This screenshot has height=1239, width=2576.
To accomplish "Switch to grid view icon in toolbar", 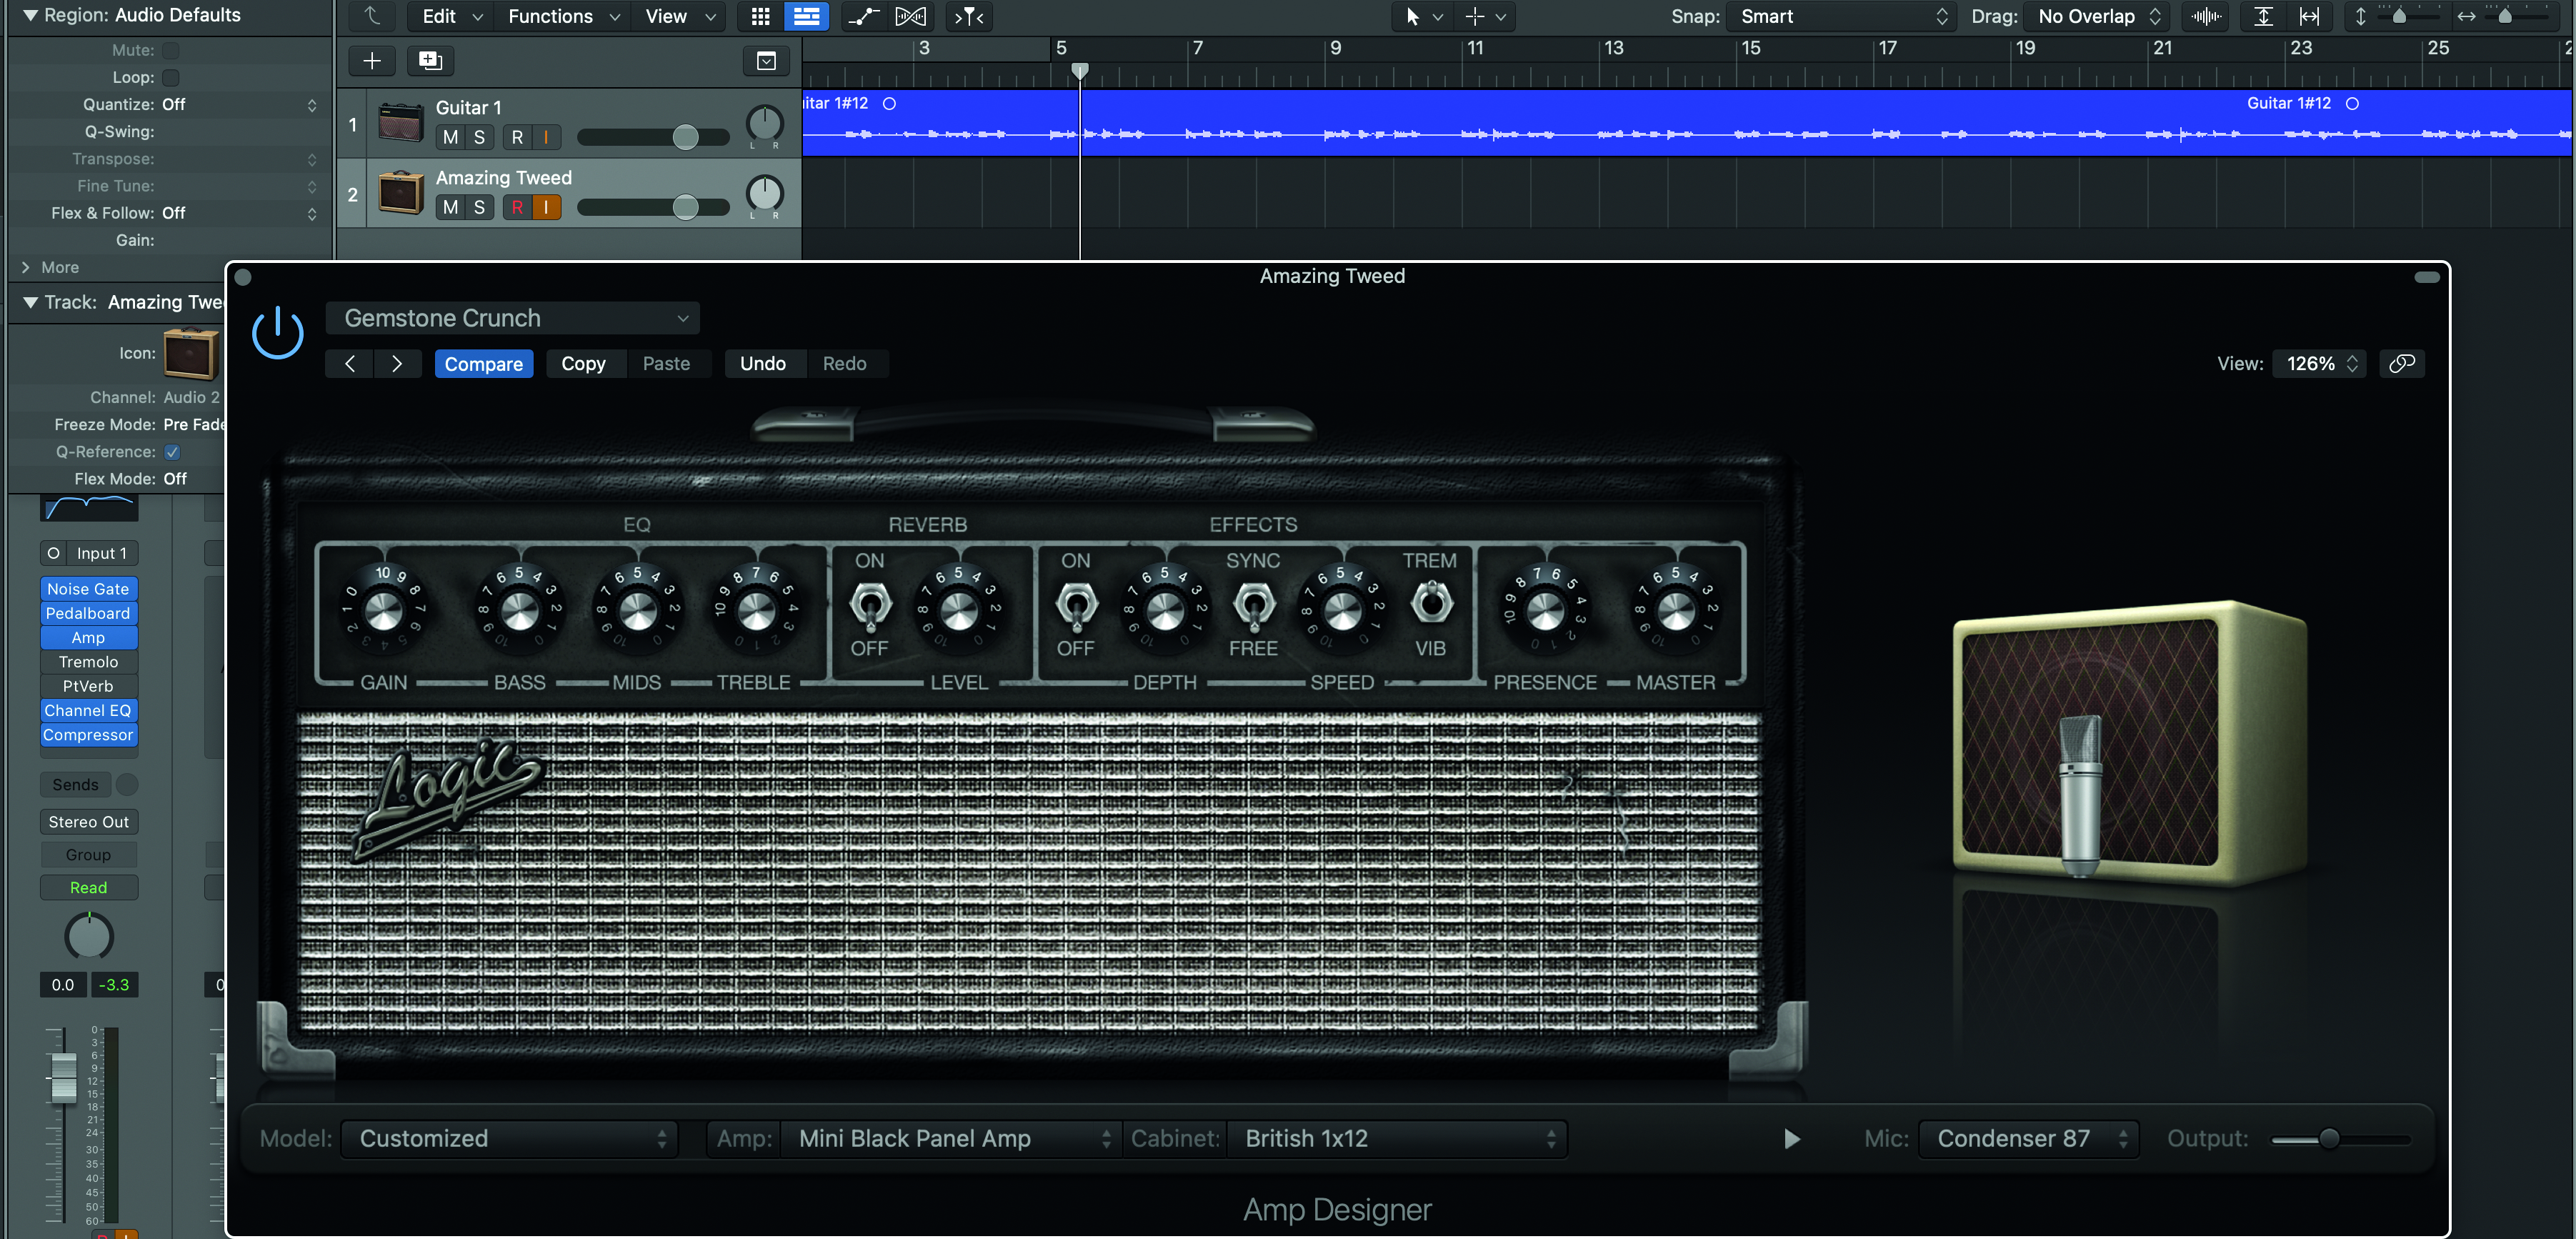I will 760,16.
